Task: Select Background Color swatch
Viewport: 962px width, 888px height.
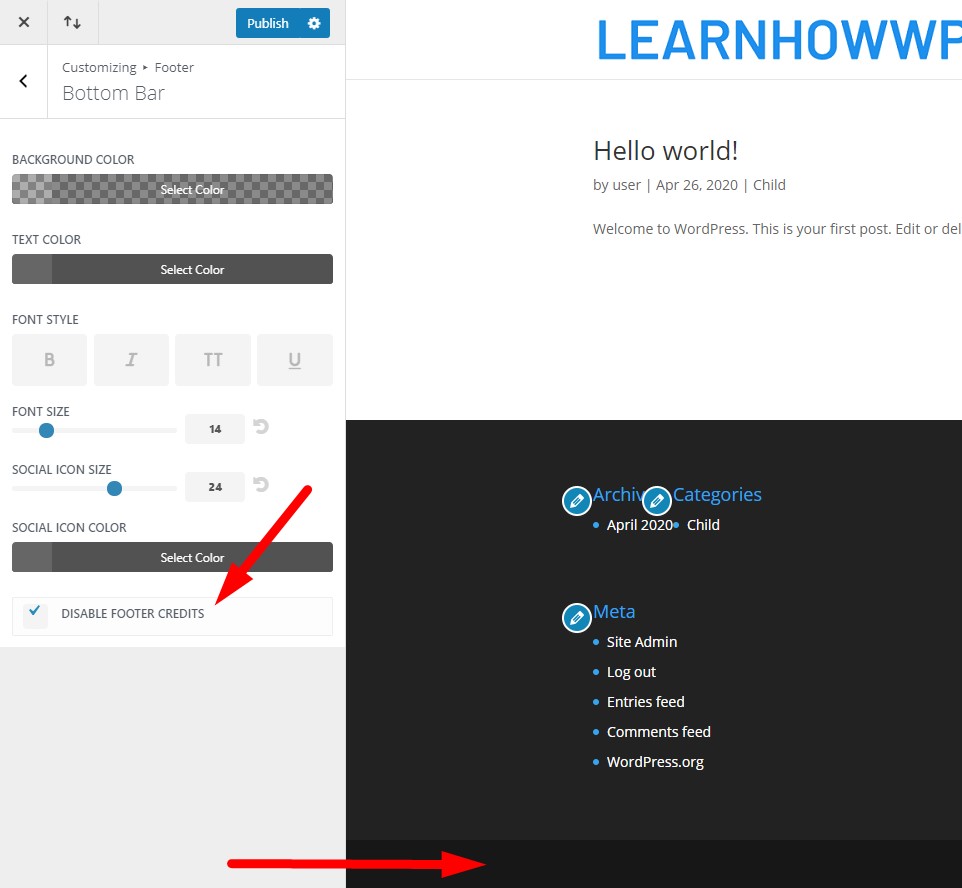Action: click(x=172, y=189)
